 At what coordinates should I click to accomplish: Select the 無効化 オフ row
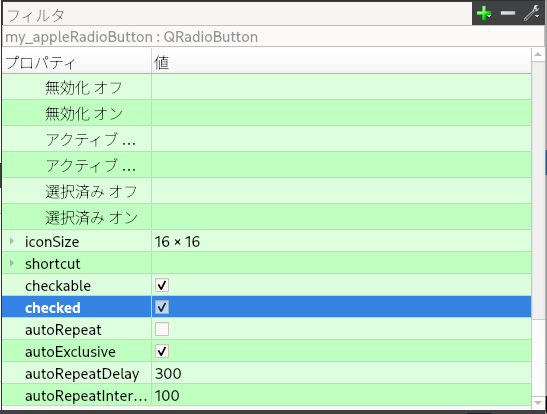pos(267,87)
